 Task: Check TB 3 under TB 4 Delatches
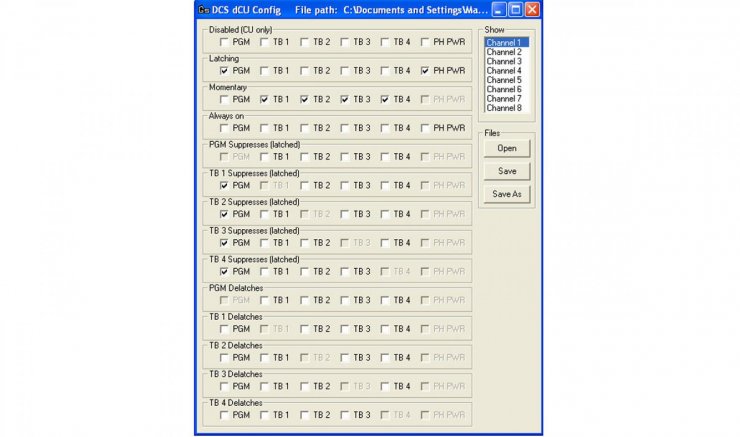(345, 415)
